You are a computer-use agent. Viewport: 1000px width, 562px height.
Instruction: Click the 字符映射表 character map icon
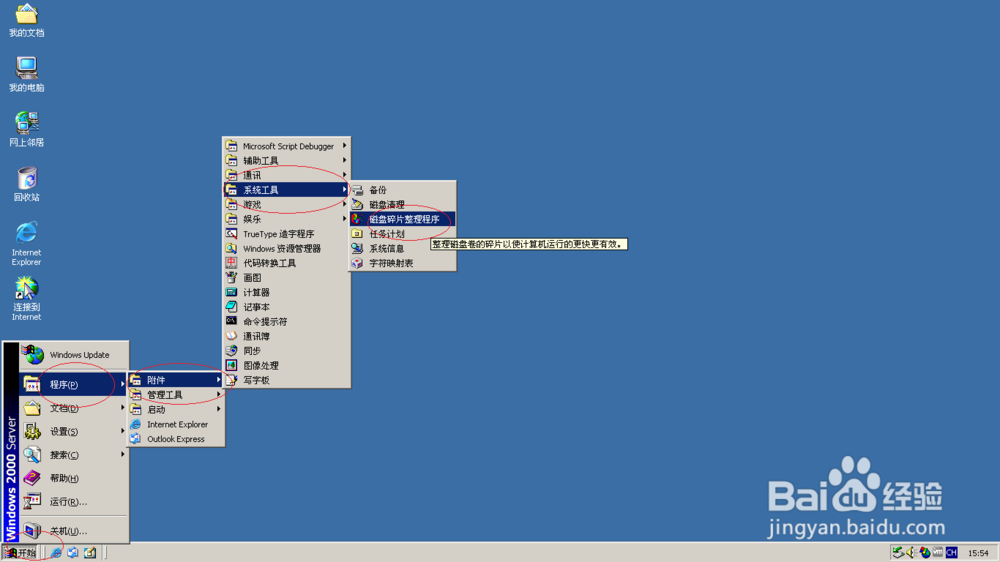357,263
